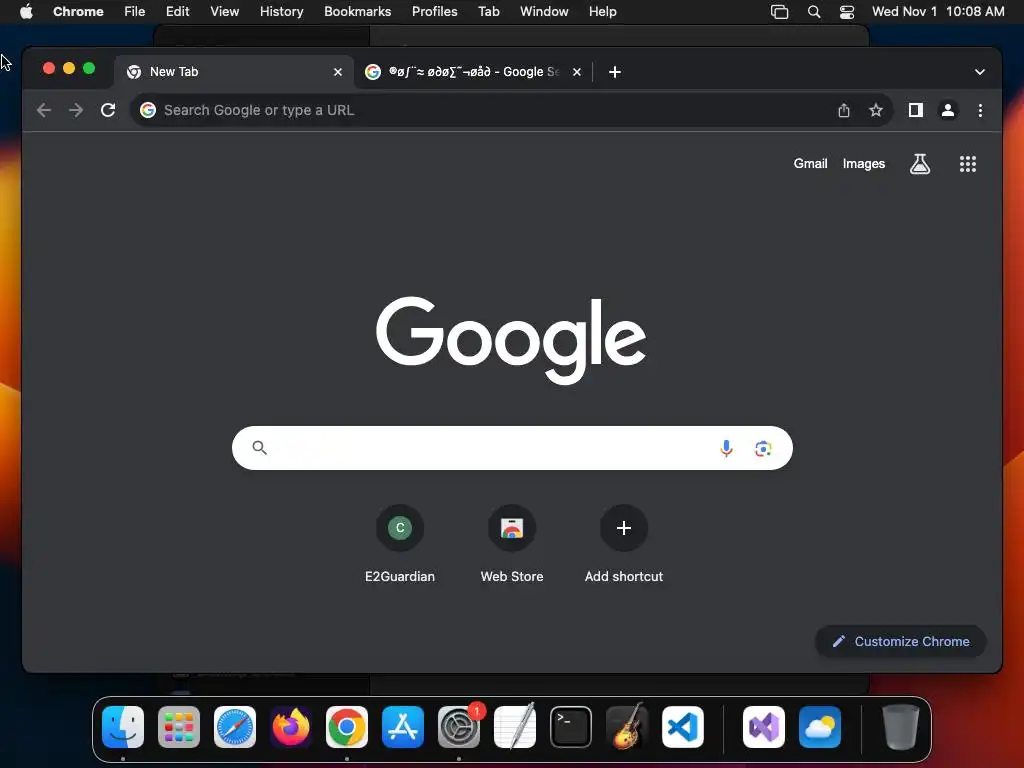The image size is (1024, 768).
Task: Close the Google Search tab
Action: pyautogui.click(x=577, y=72)
